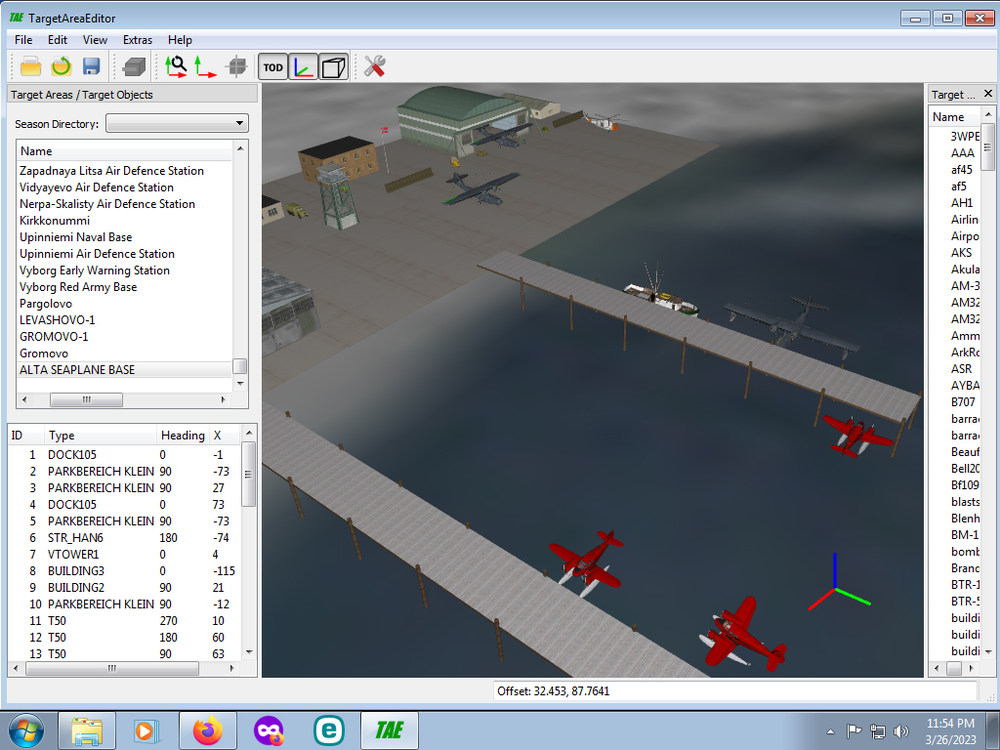Image resolution: width=1000 pixels, height=750 pixels.
Task: Click the green hangar building in 3D view
Action: pyautogui.click(x=462, y=119)
